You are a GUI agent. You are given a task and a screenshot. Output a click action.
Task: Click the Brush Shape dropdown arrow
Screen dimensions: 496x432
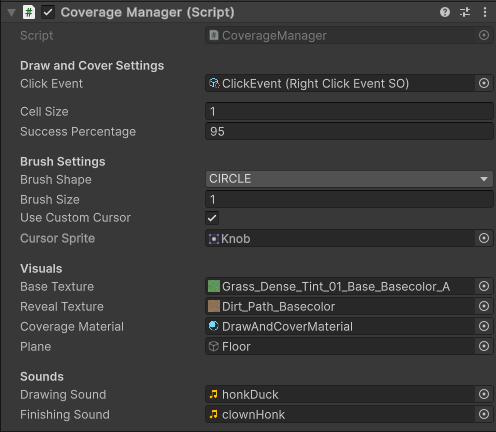484,179
